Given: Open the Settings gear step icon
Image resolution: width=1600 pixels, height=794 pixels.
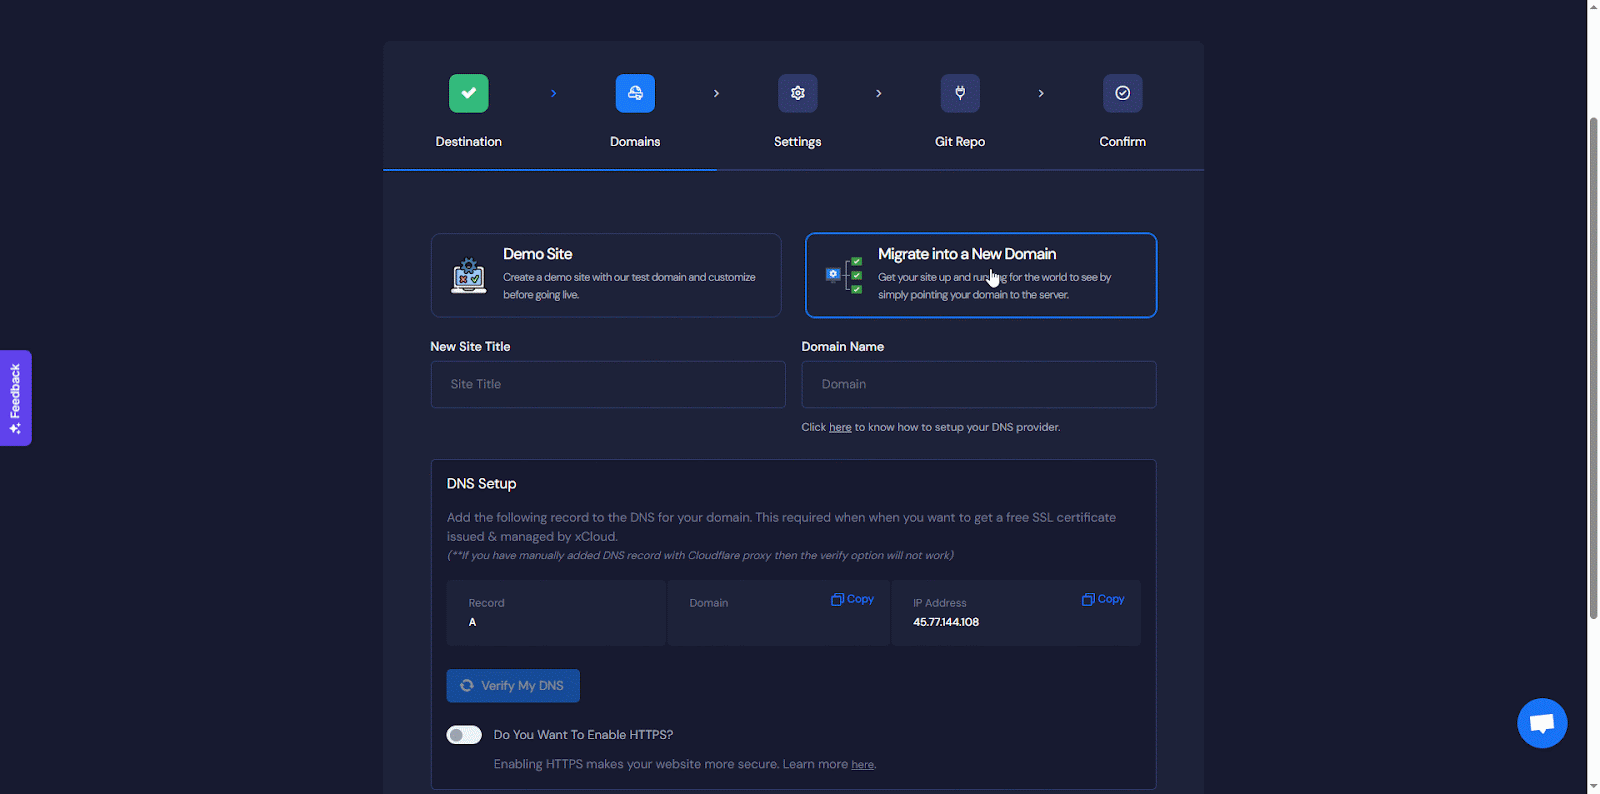Looking at the screenshot, I should click(797, 93).
